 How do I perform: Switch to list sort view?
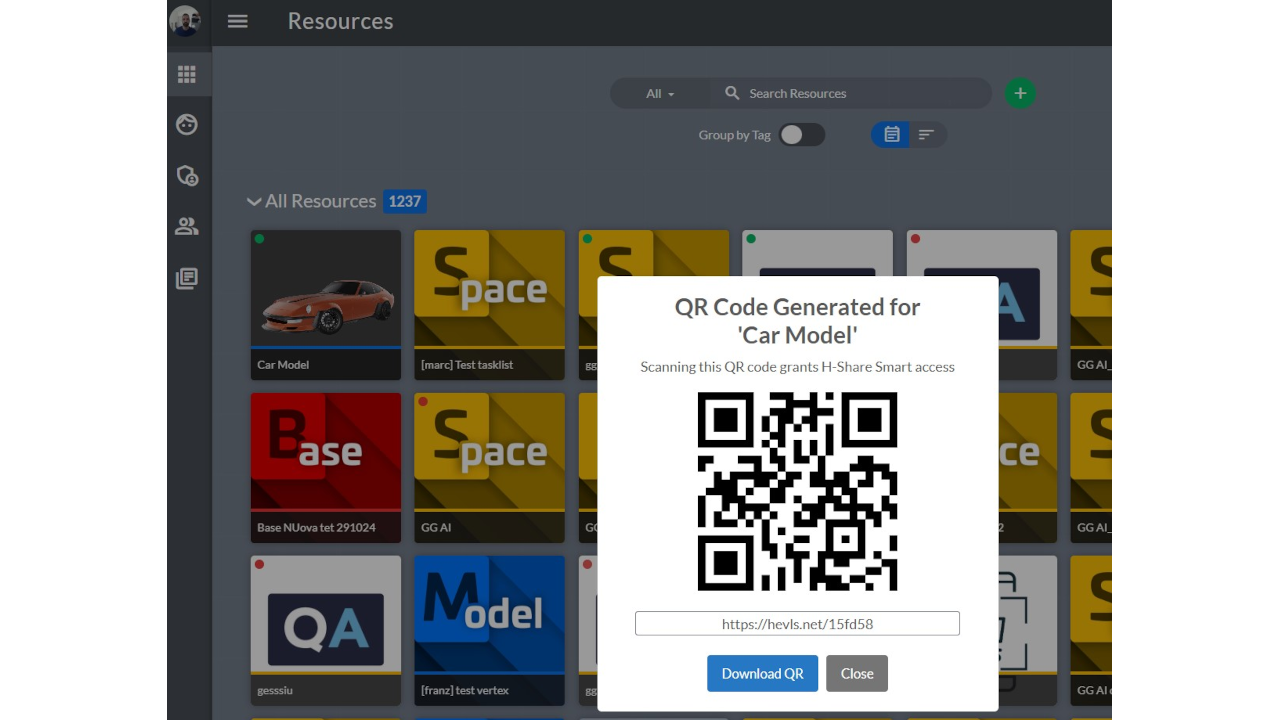coord(927,135)
